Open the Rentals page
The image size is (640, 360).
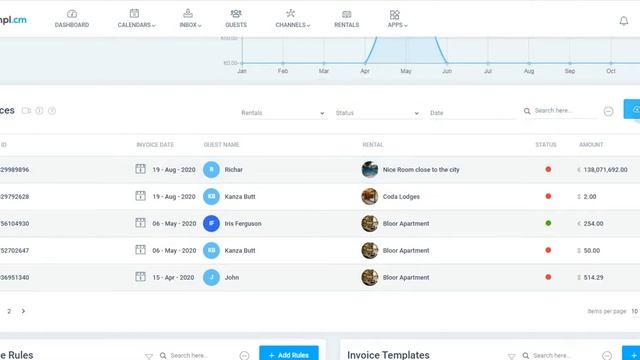[347, 19]
